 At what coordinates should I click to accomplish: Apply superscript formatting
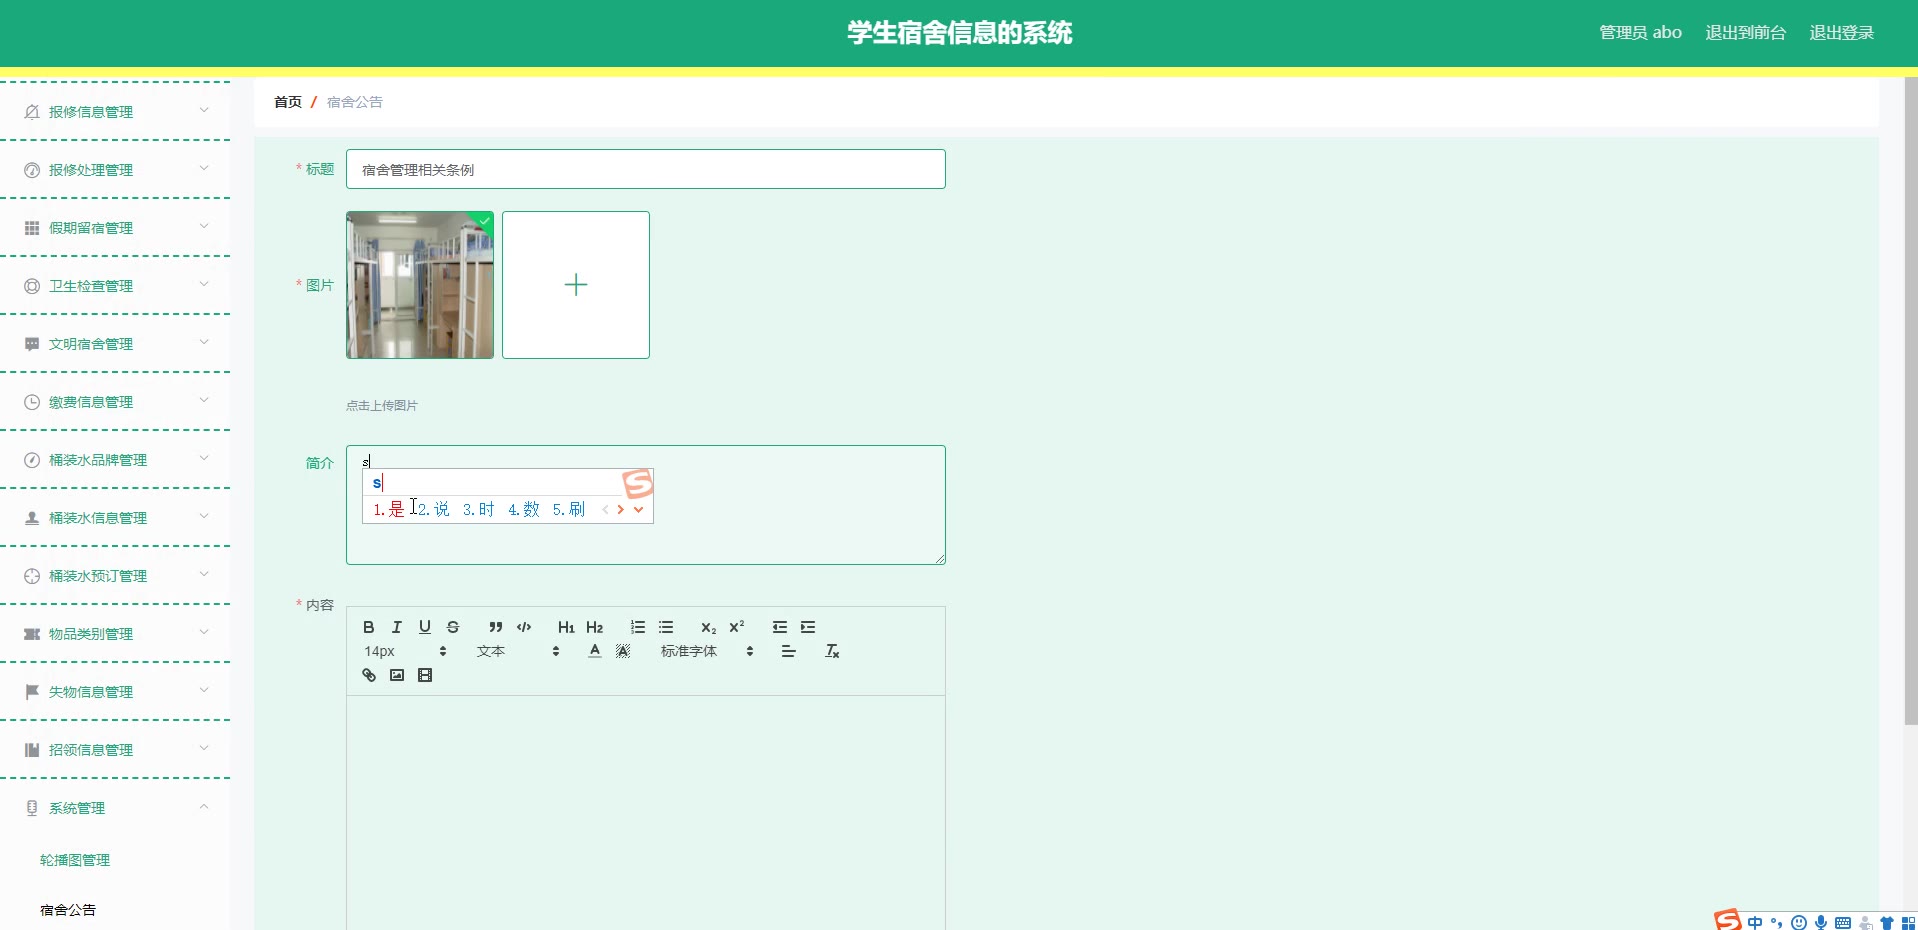point(737,627)
